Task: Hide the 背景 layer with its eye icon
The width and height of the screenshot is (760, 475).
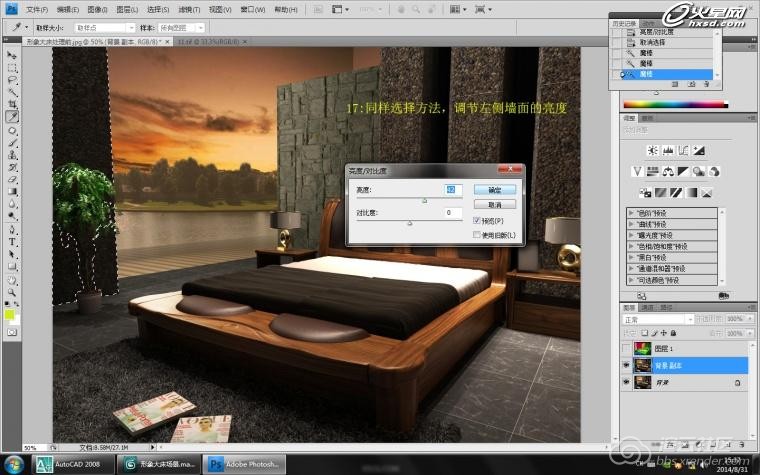Action: point(626,382)
